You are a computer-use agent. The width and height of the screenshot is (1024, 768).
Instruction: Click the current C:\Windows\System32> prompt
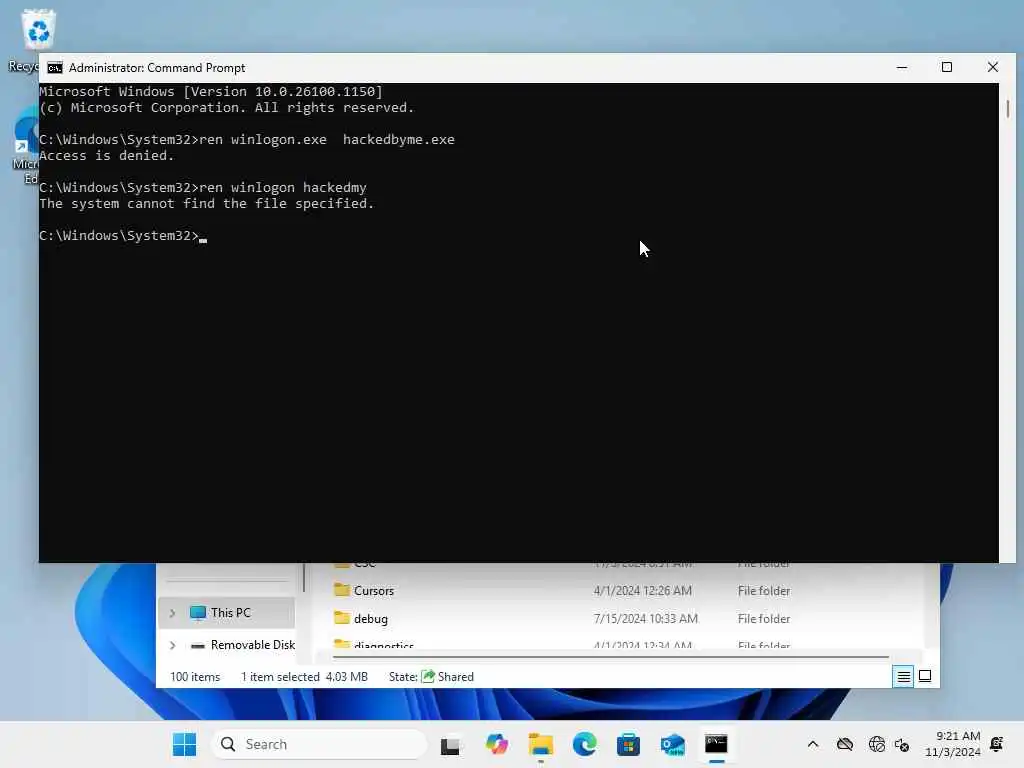[x=119, y=236]
